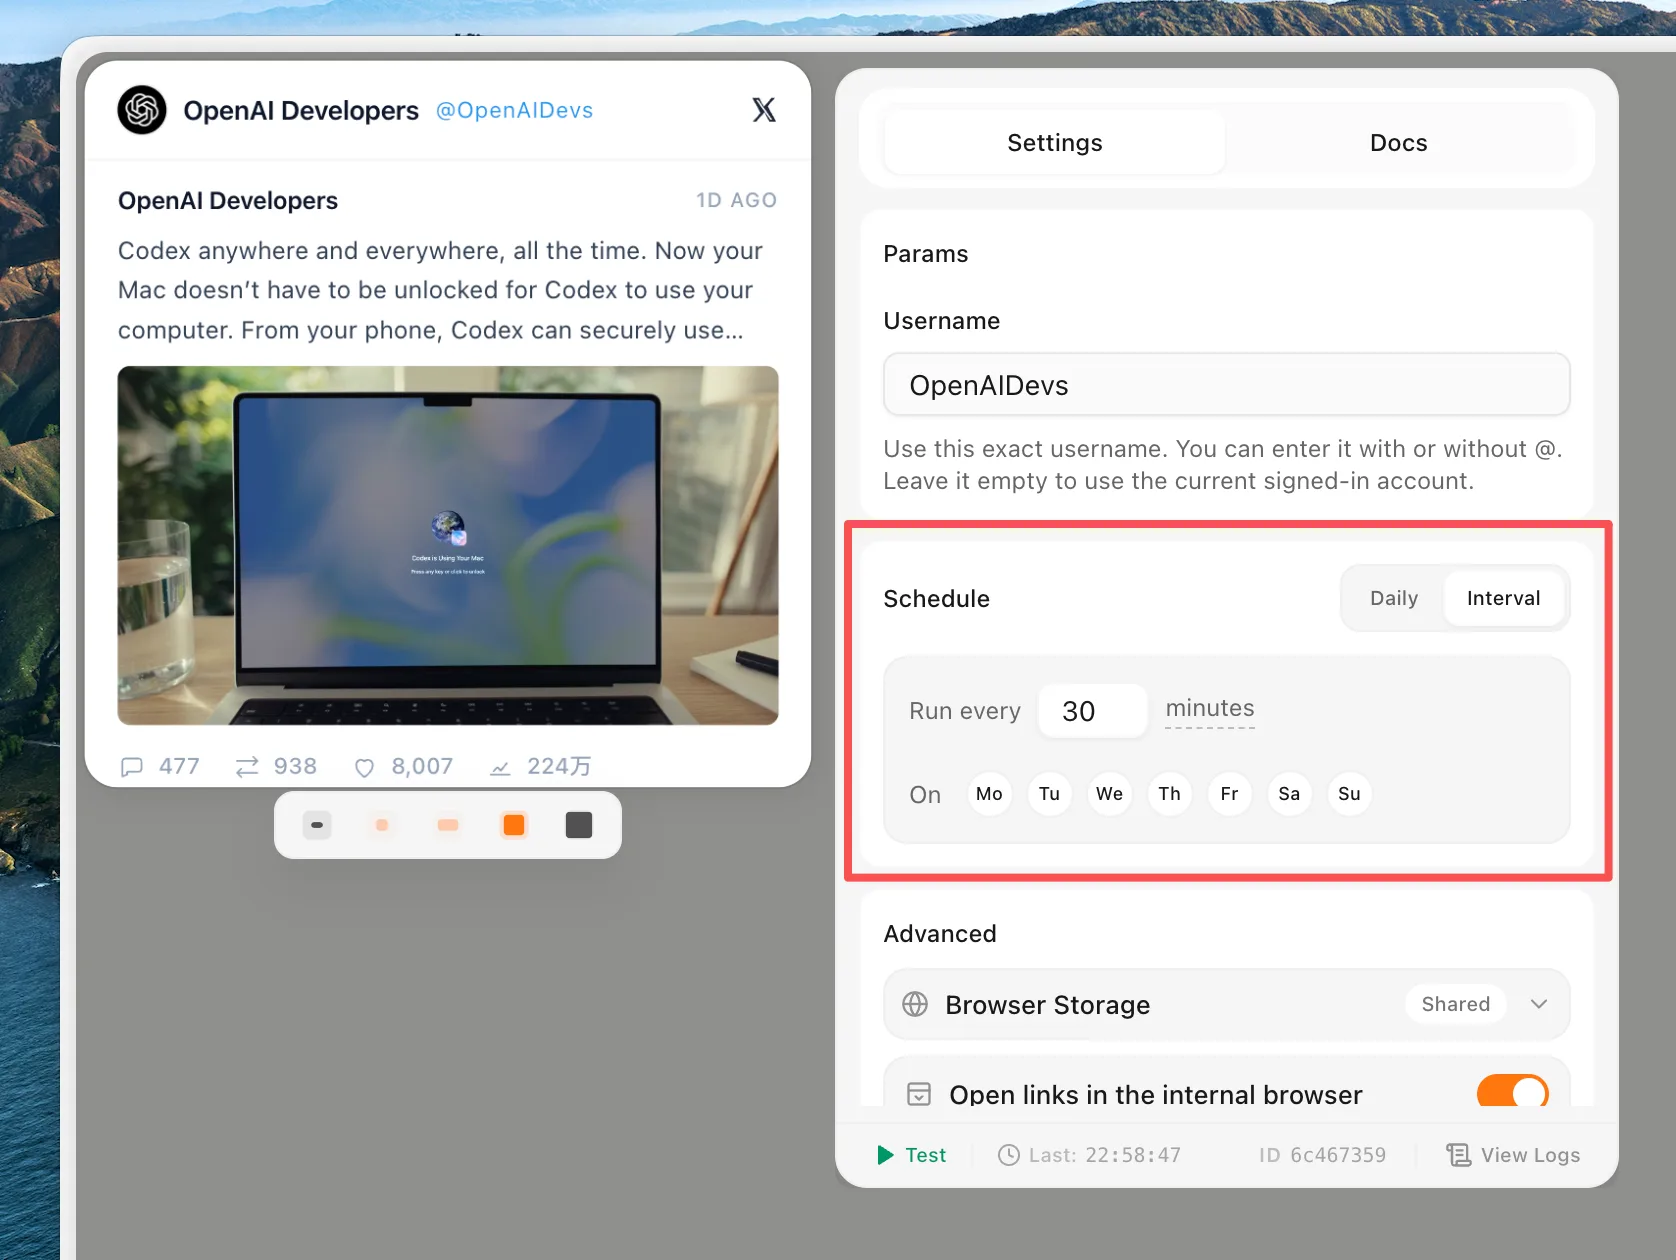Image resolution: width=1676 pixels, height=1260 pixels.
Task: Click the OpenAI Developers header title
Action: [301, 110]
